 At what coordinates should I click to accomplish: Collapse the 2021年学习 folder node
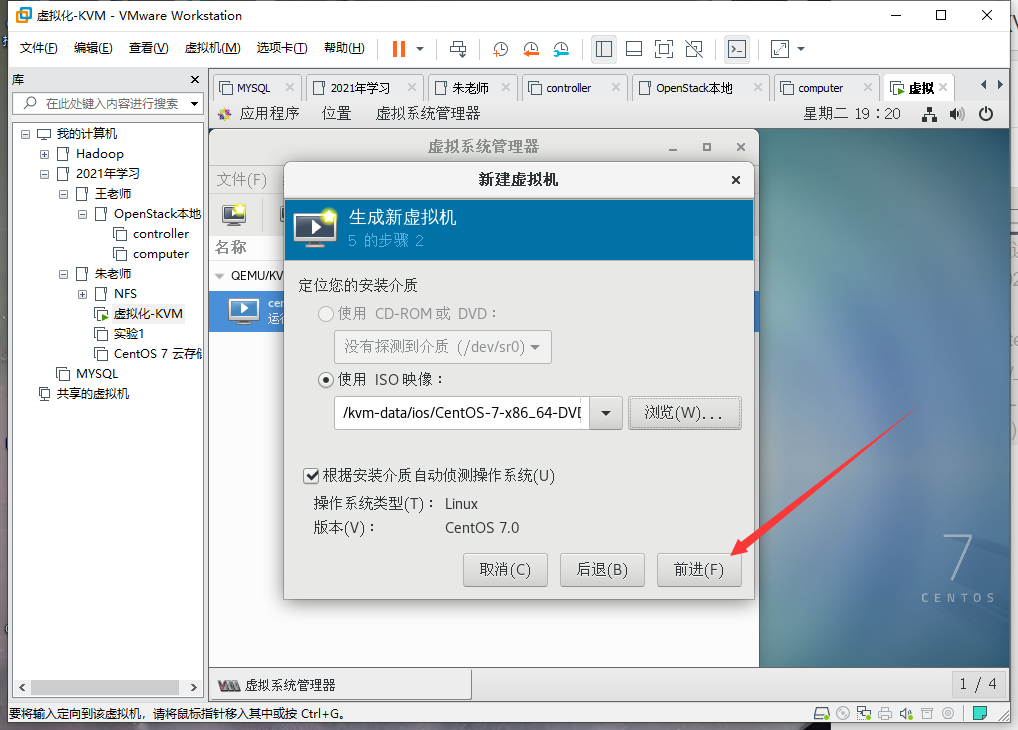[44, 174]
